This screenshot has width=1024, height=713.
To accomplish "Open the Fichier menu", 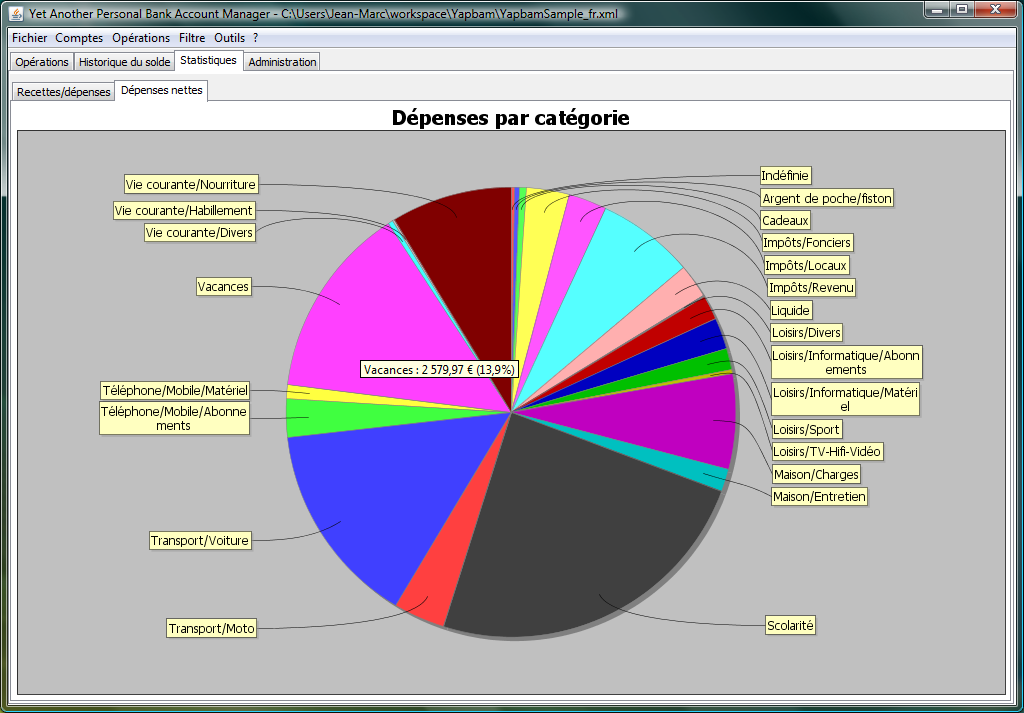I will click(x=29, y=38).
